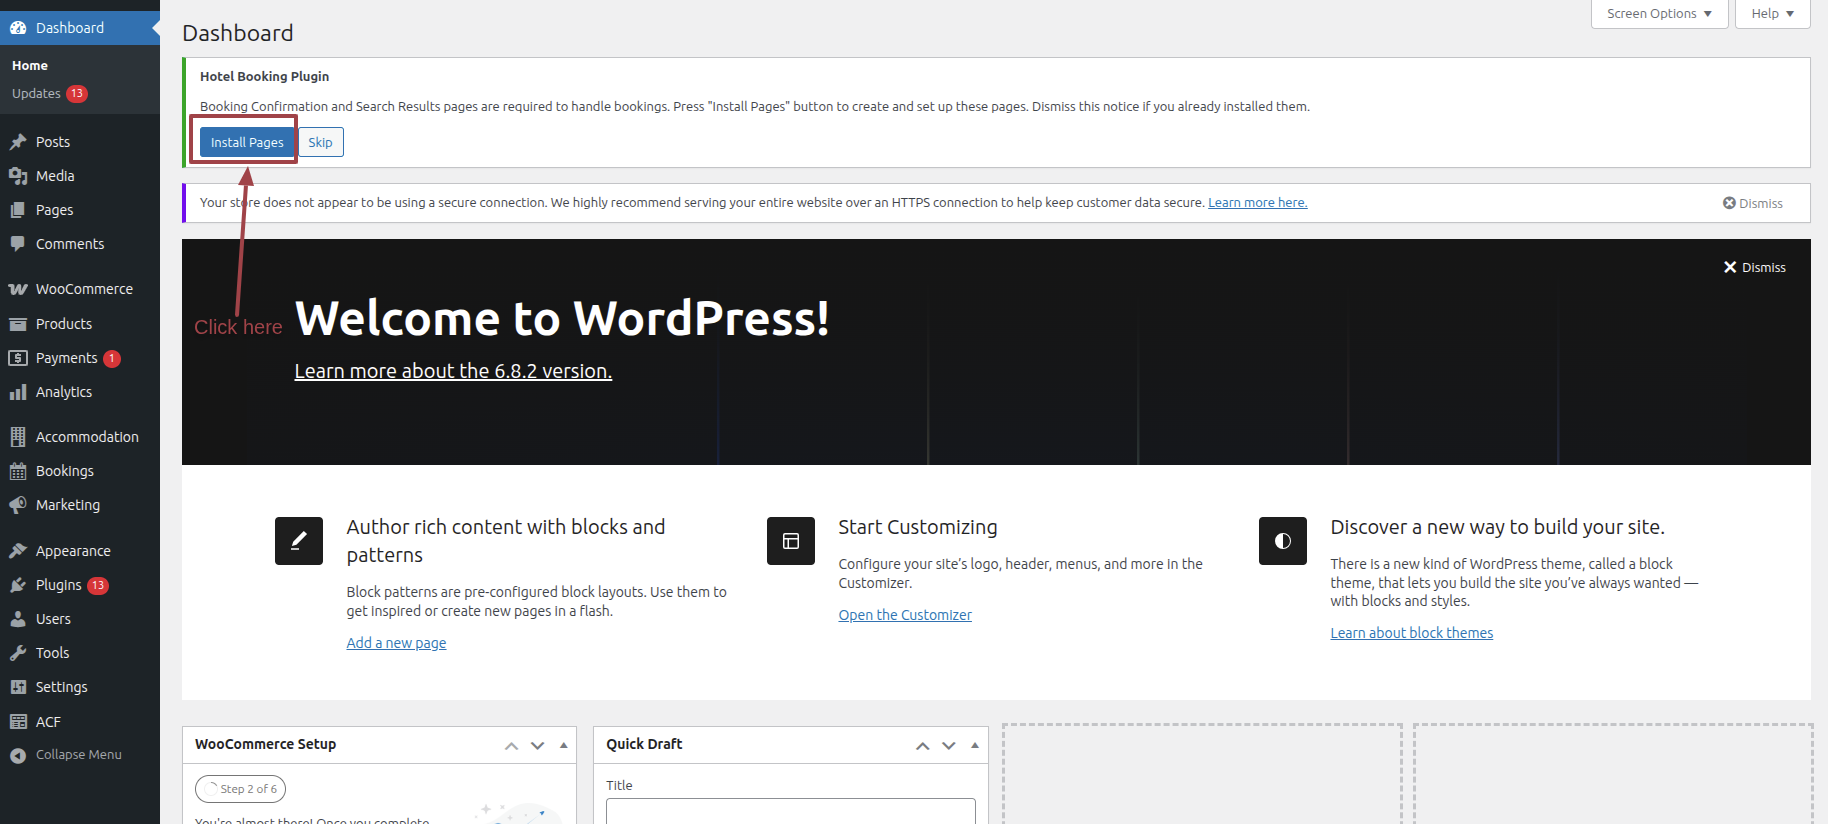
Task: Click the Accommodation building icon
Action: [x=18, y=437]
